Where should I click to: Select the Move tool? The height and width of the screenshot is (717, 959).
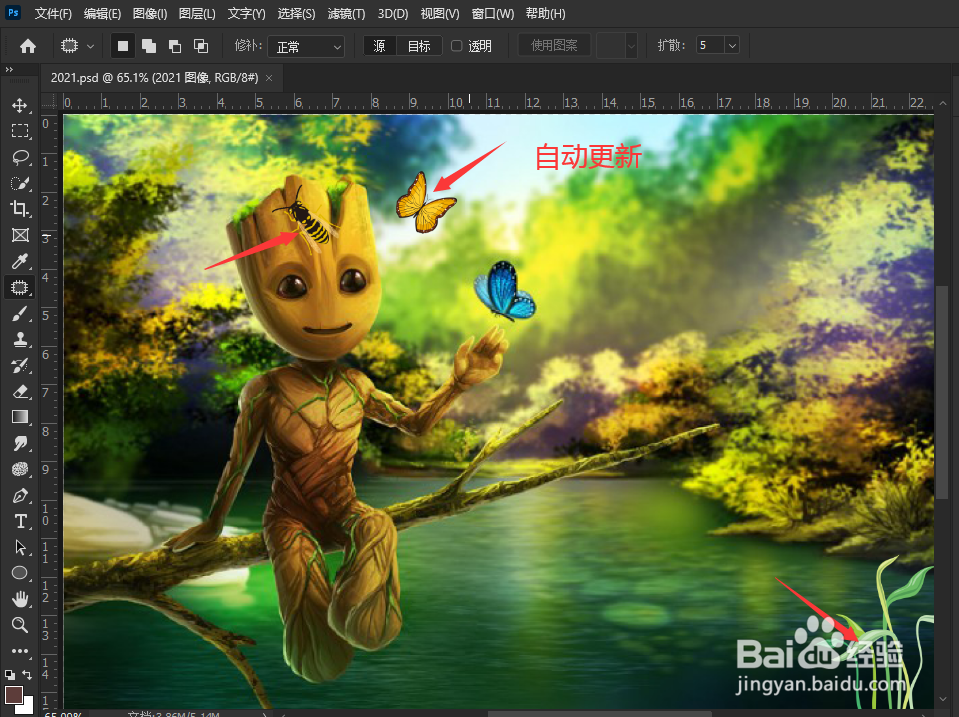[20, 105]
